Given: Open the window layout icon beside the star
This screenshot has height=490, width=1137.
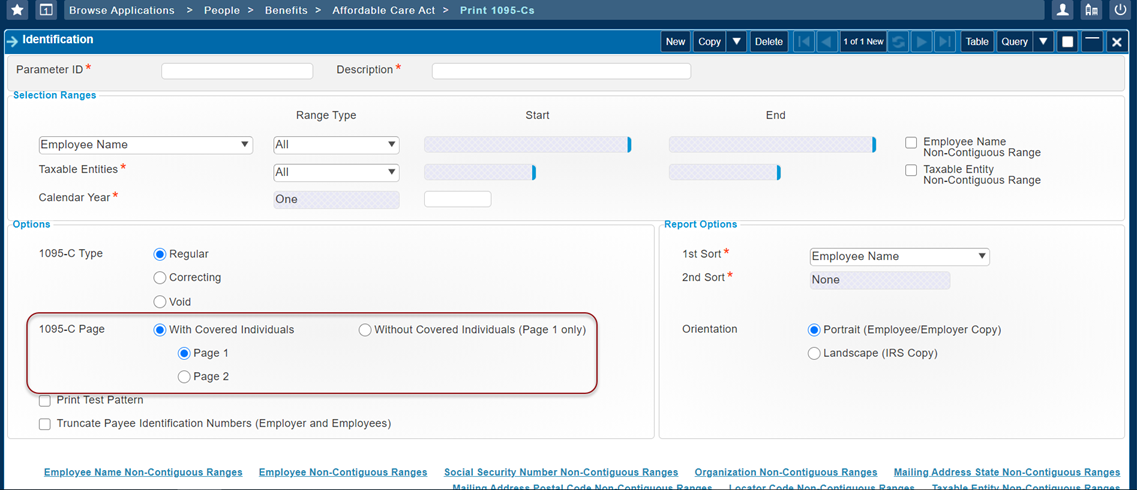Looking at the screenshot, I should [x=45, y=10].
